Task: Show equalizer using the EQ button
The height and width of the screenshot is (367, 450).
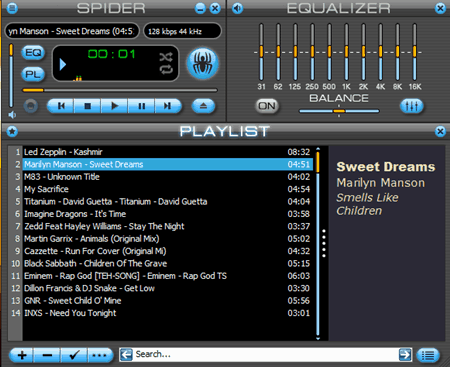Action: coord(33,53)
